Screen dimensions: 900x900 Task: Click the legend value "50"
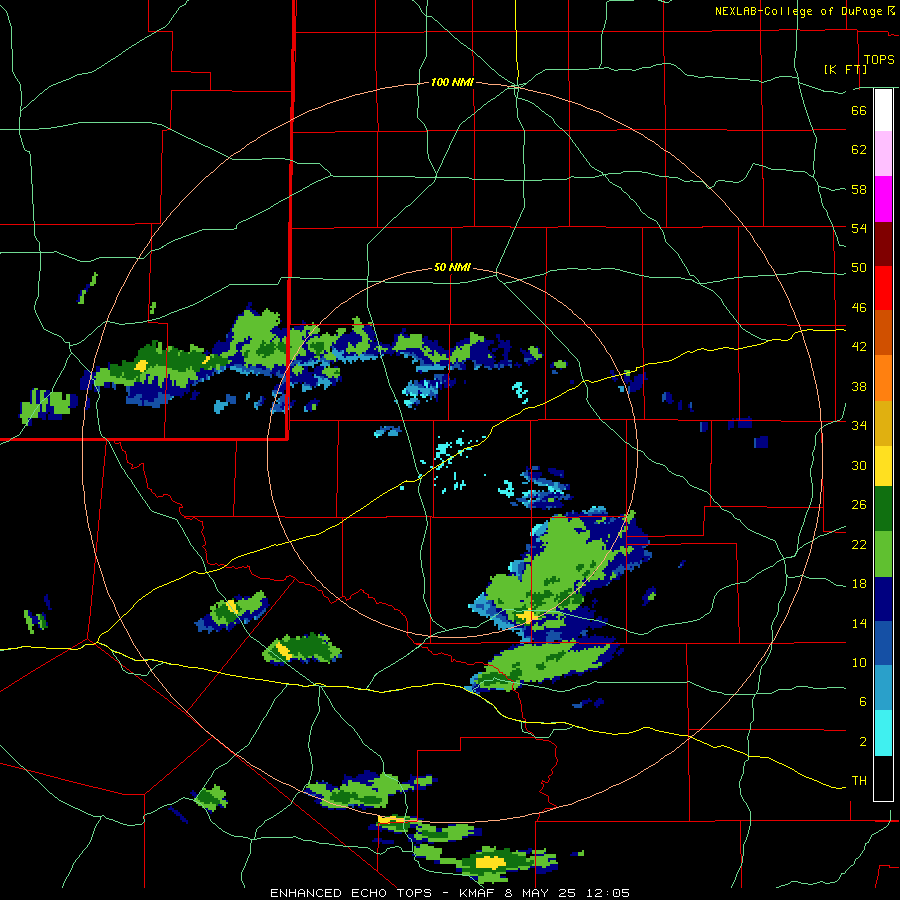click(x=859, y=267)
